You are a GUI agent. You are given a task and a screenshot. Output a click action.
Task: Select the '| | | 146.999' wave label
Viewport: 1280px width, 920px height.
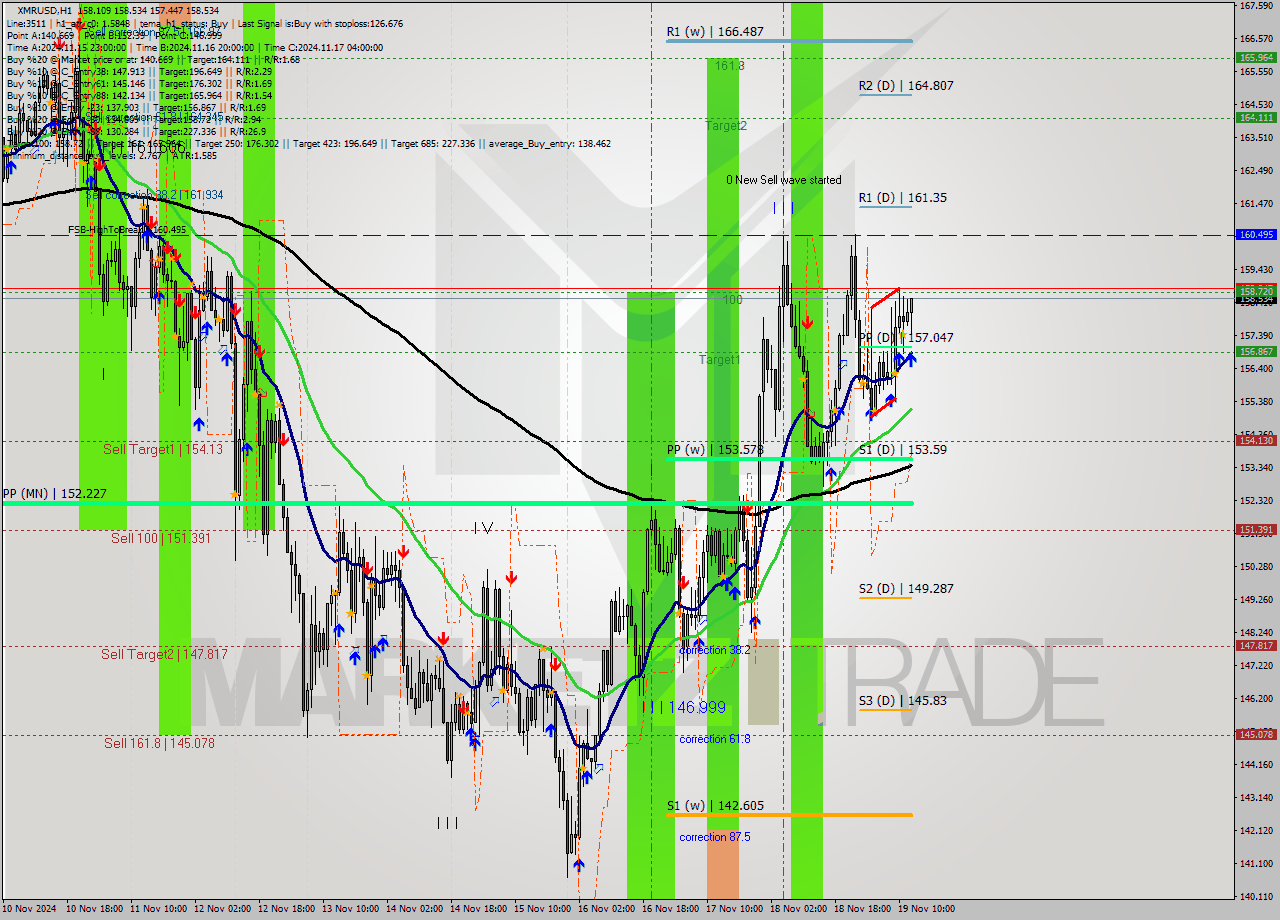684,707
